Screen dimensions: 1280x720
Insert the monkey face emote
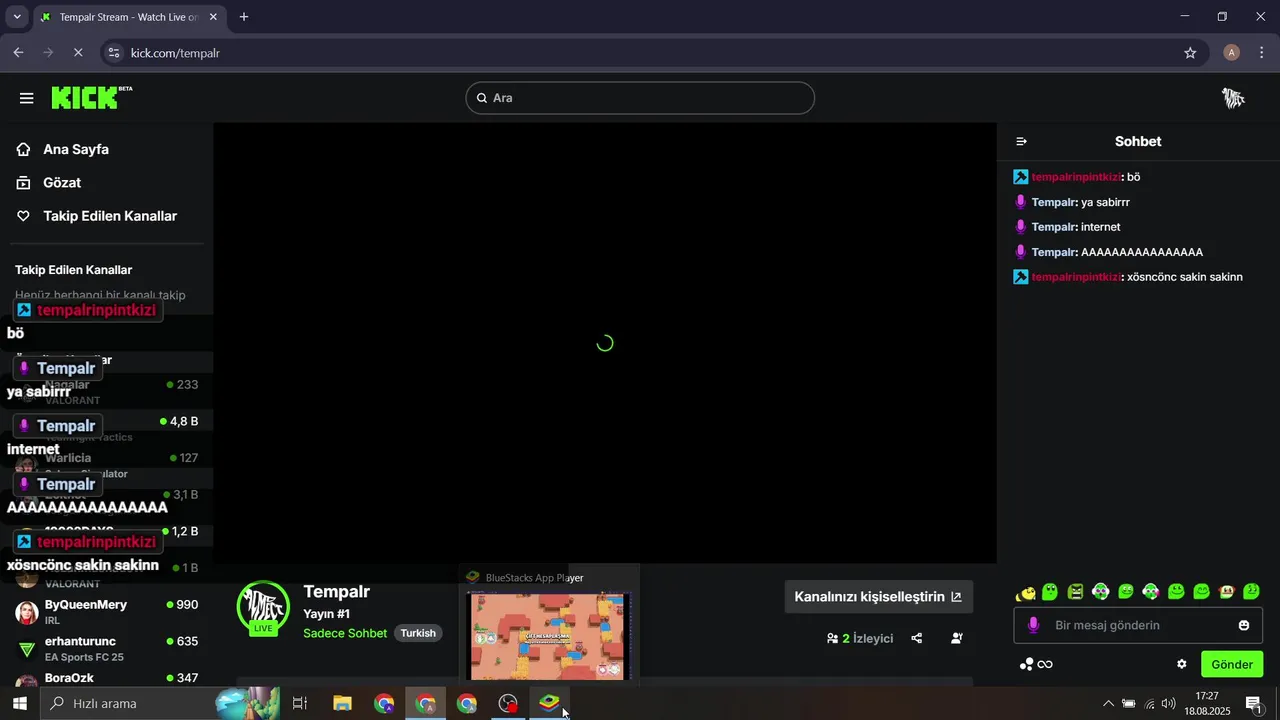[x=1227, y=592]
